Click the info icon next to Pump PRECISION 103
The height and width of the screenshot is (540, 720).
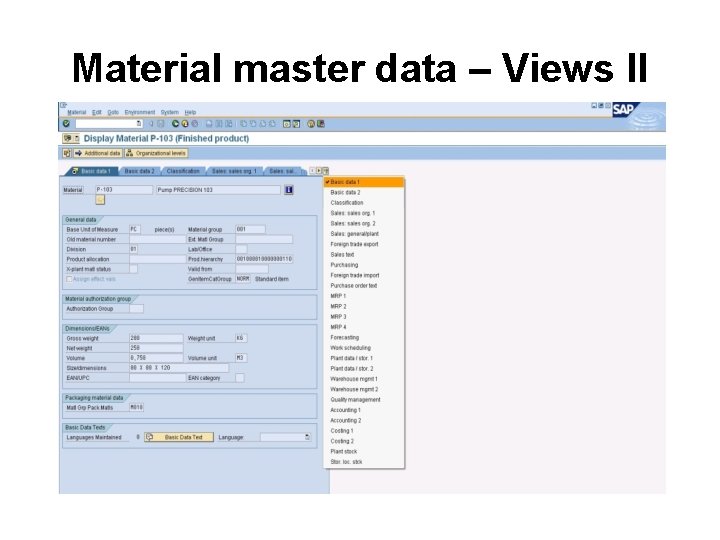289,190
